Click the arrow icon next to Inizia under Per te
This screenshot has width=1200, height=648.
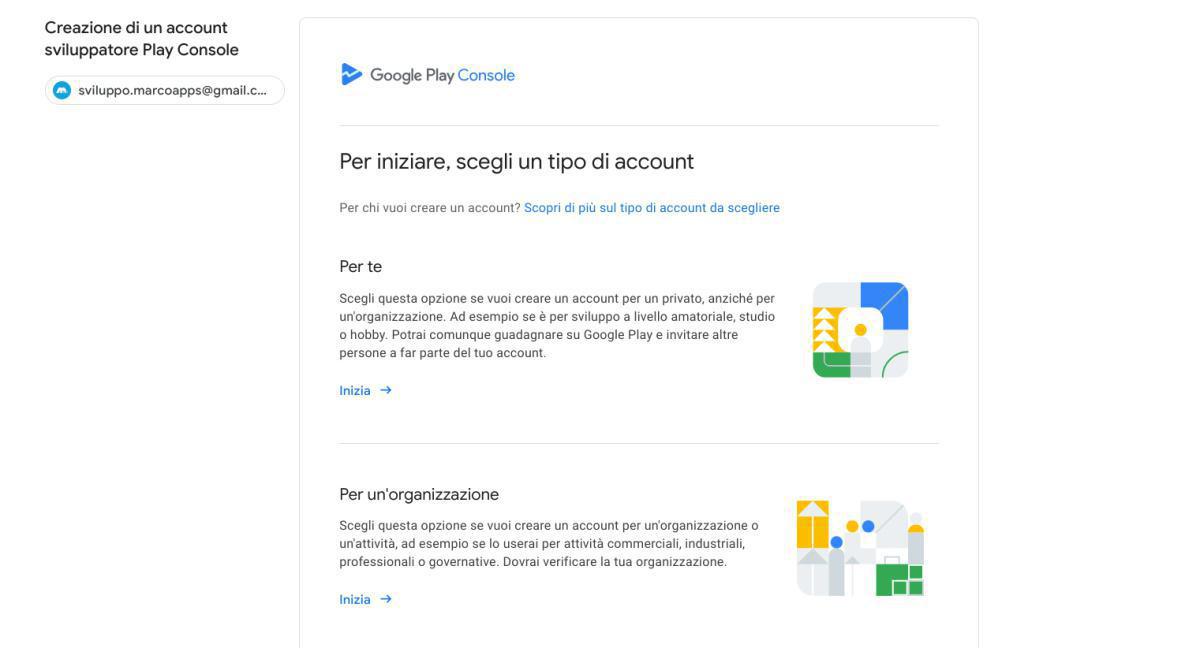pos(386,390)
